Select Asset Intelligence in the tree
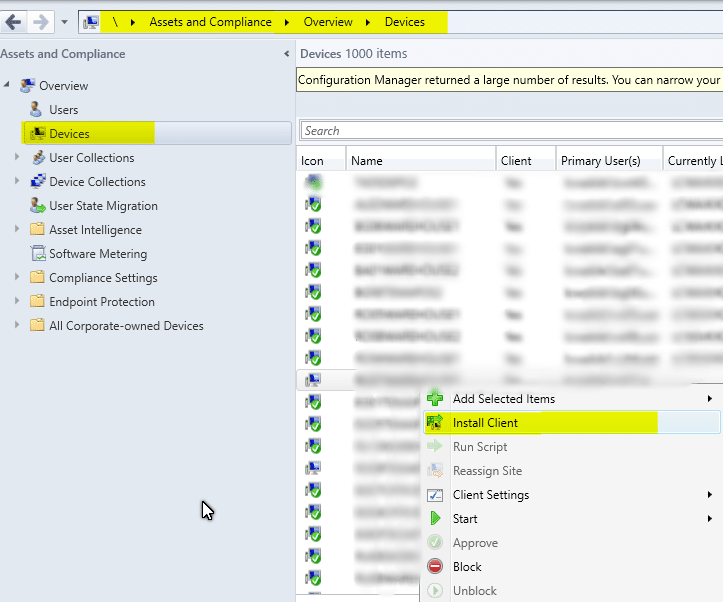The width and height of the screenshot is (723, 602). [x=95, y=230]
